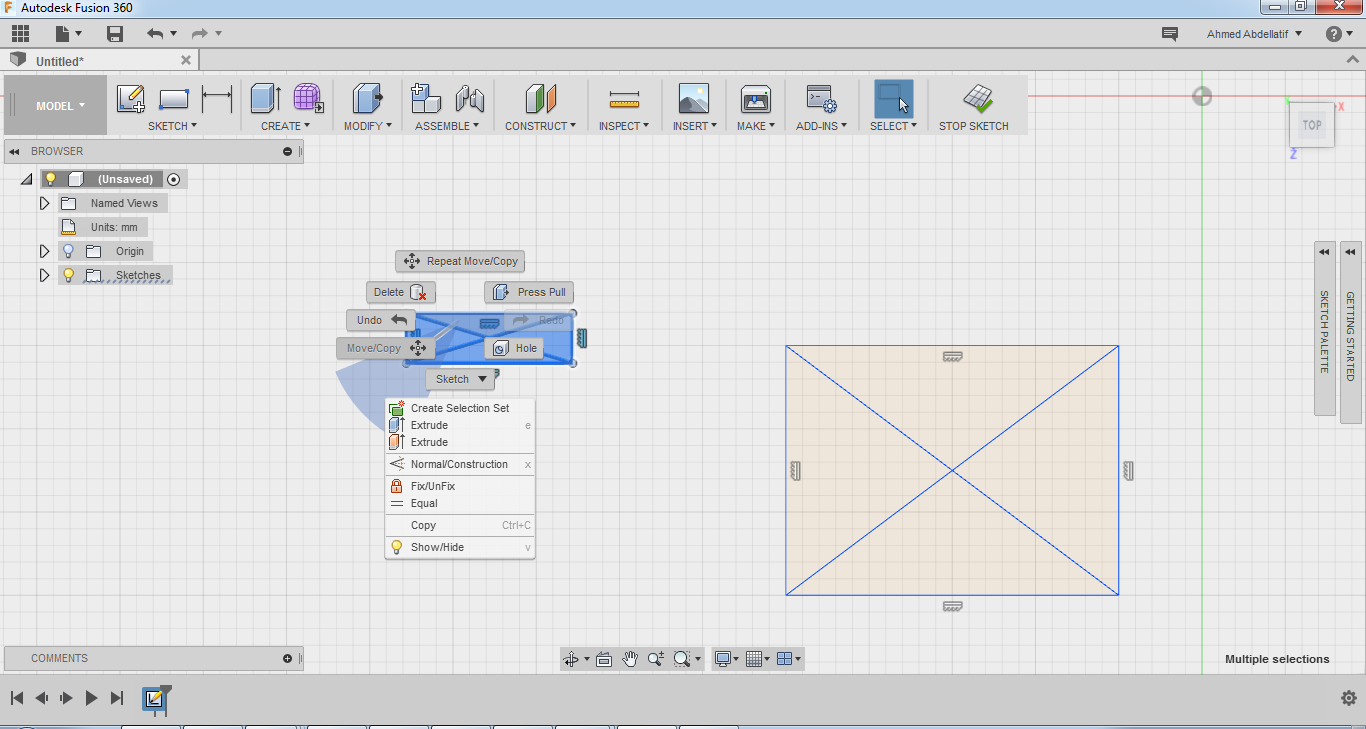Open the data panel grid icon

[x=20, y=34]
